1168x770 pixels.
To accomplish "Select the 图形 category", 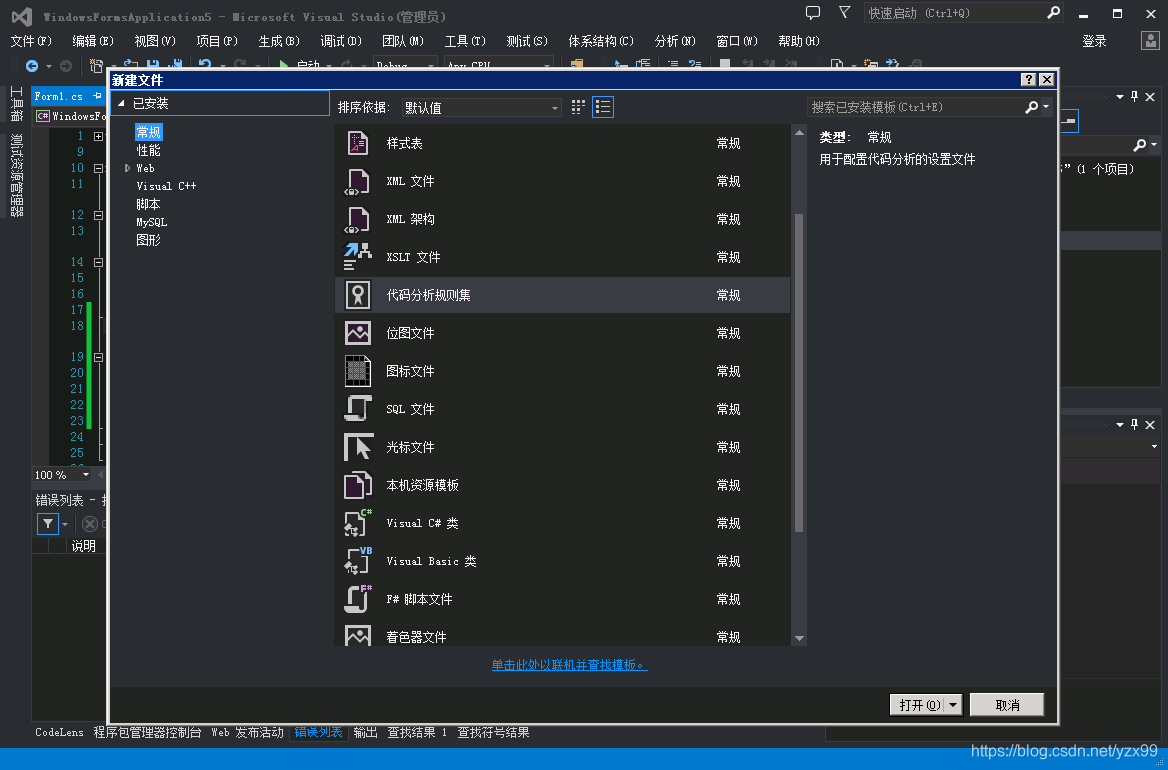I will (148, 240).
